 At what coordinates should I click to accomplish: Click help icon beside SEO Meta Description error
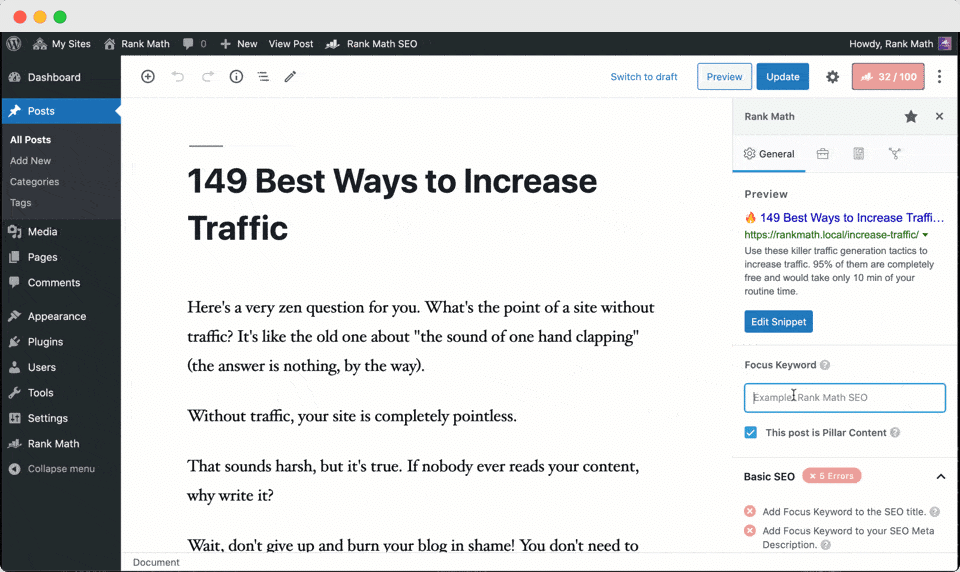pos(825,545)
